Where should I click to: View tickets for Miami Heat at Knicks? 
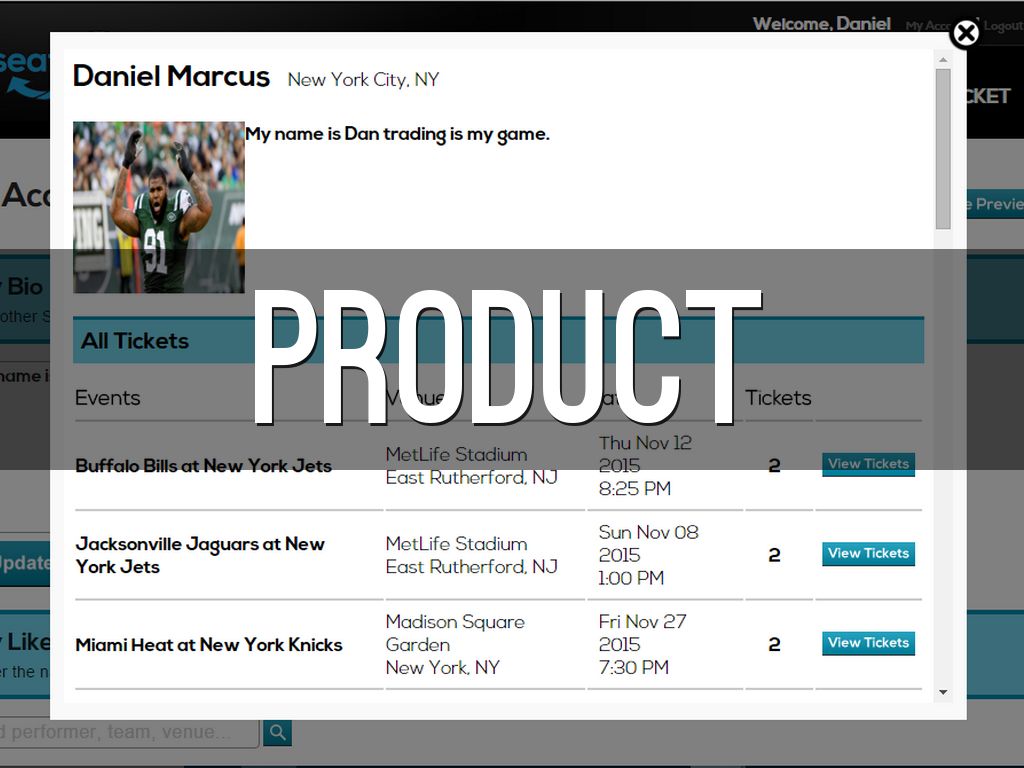pyautogui.click(x=868, y=643)
